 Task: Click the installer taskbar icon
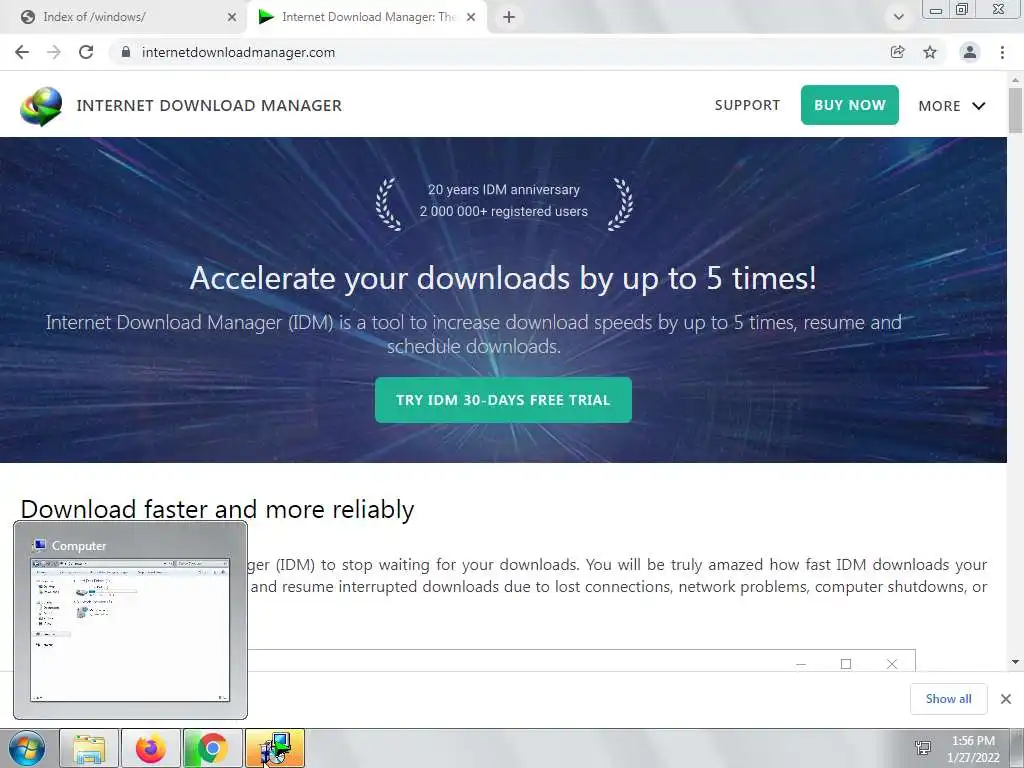coord(274,748)
